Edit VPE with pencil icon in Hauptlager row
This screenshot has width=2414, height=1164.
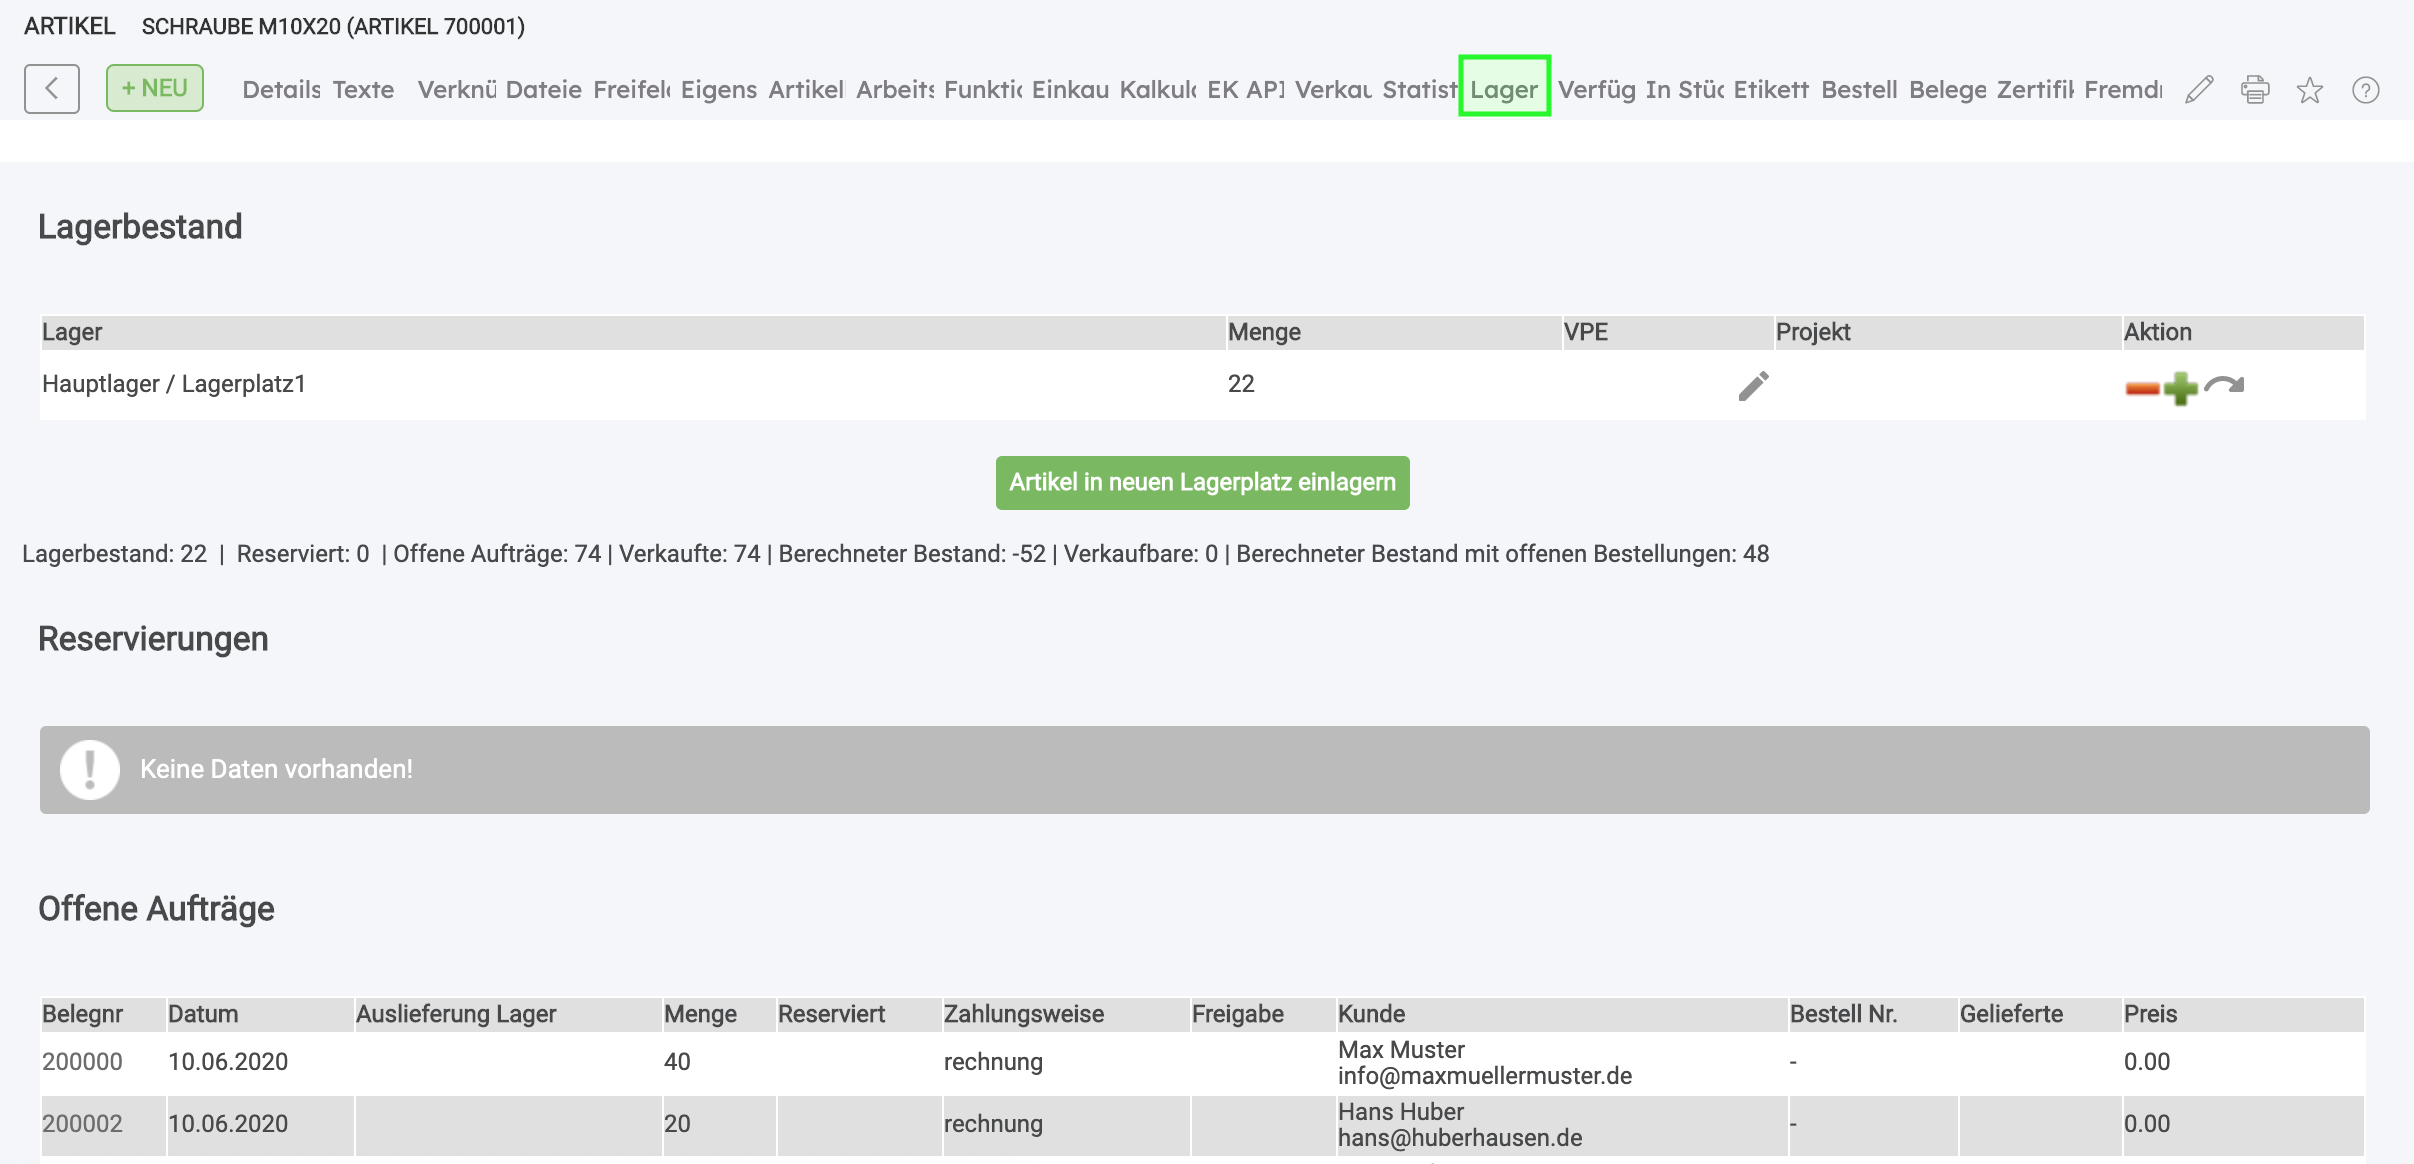(1753, 386)
